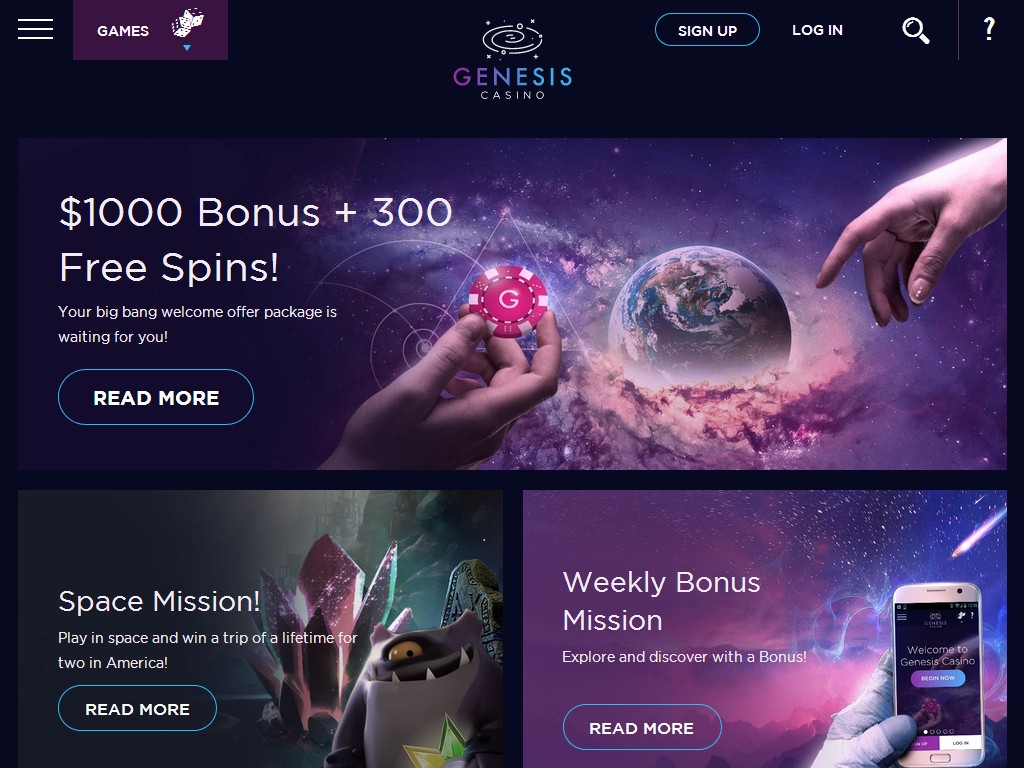The image size is (1024, 768).
Task: Read more about Weekly Bonus Mission
Action: [x=642, y=728]
